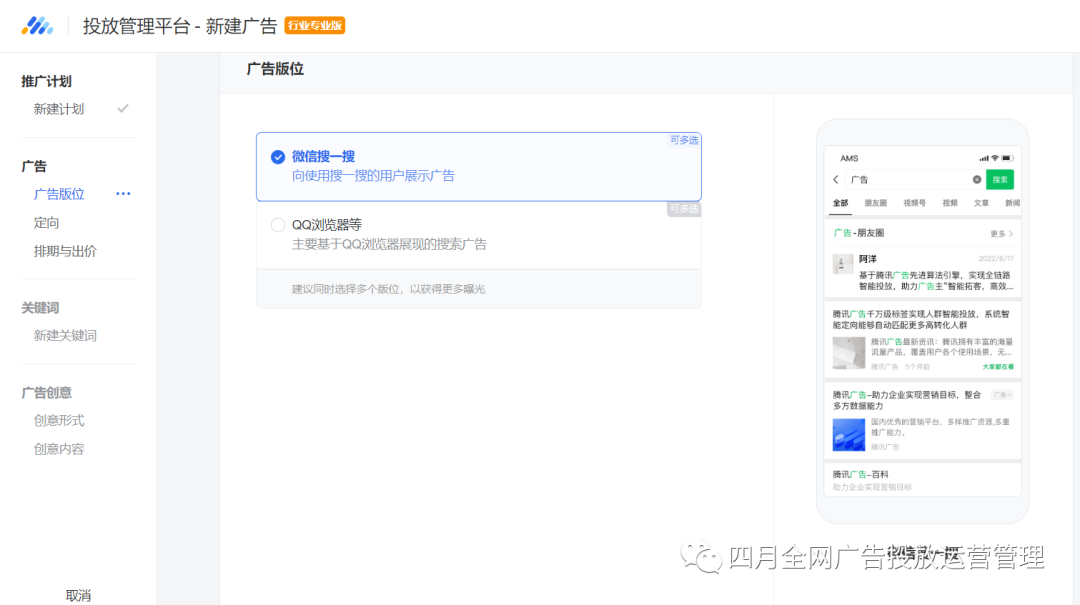The image size is (1080, 605).
Task: Click back arrow in phone preview
Action: pyautogui.click(x=836, y=180)
